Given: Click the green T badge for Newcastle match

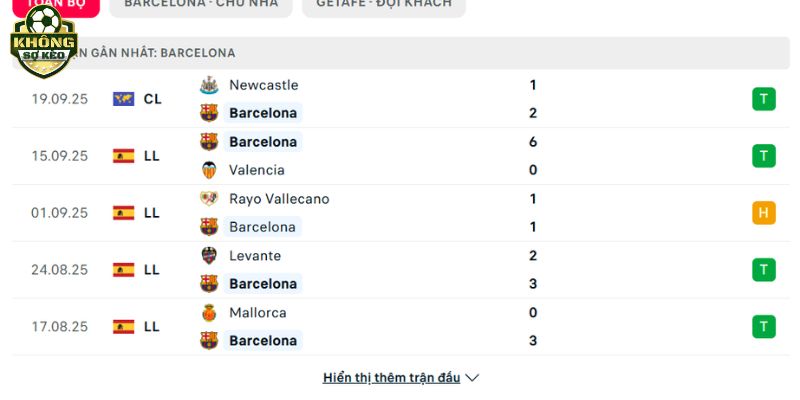Looking at the screenshot, I should [764, 99].
